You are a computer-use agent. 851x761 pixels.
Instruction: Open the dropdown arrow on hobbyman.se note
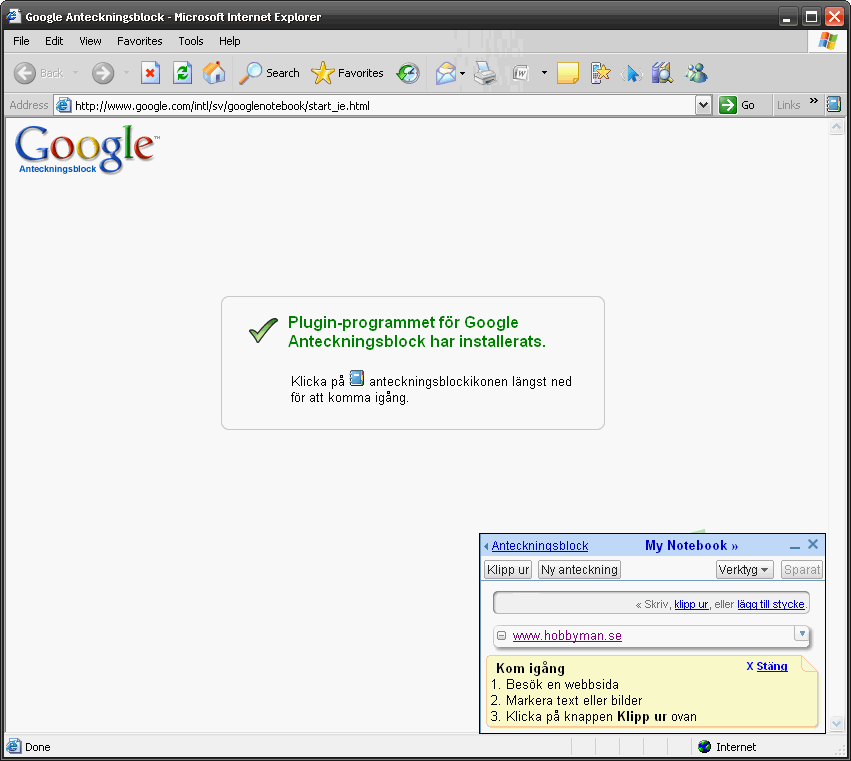pyautogui.click(x=801, y=633)
